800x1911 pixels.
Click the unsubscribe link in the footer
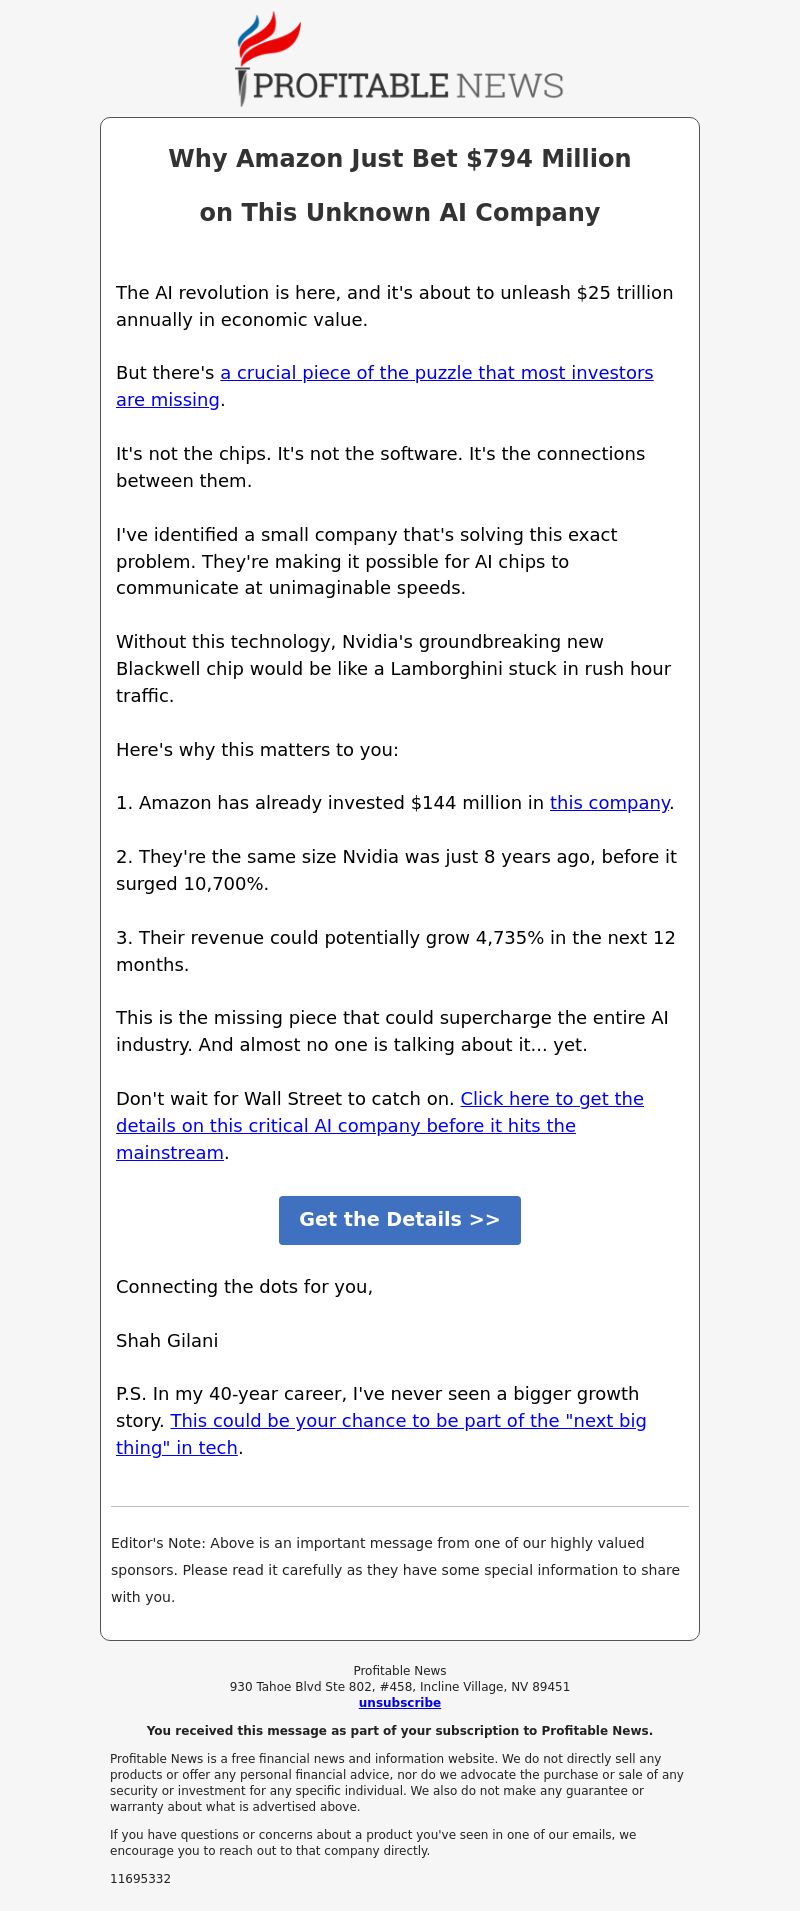(x=400, y=1703)
